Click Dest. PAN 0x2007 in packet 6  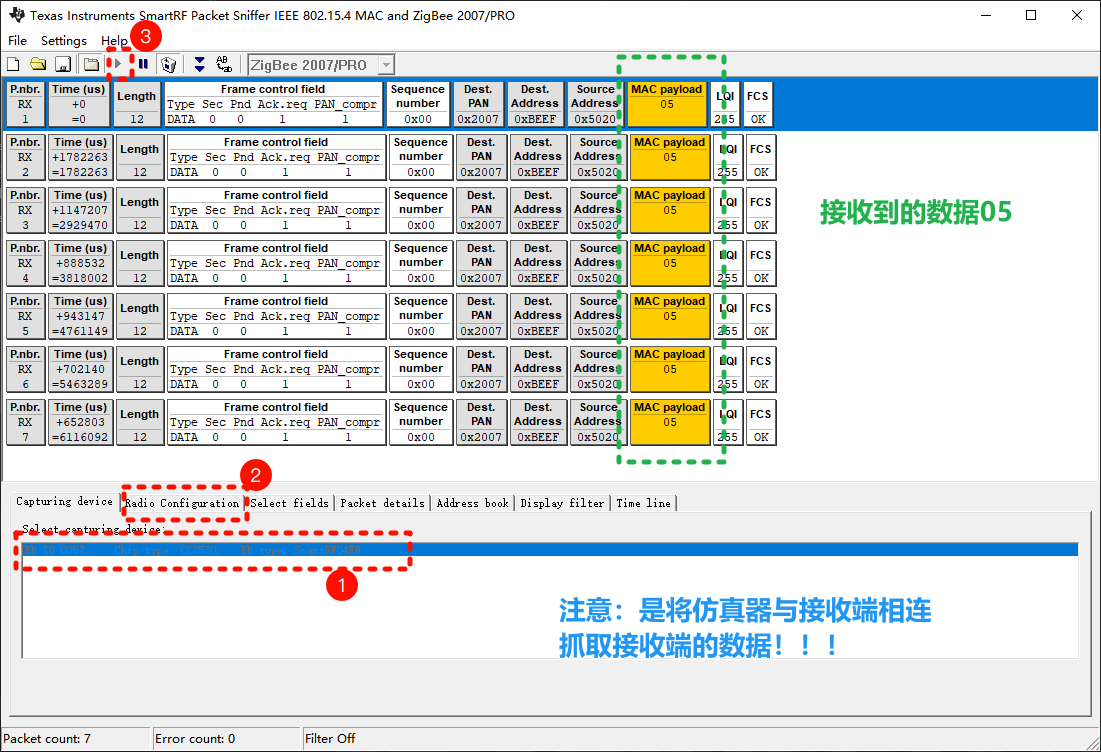click(x=481, y=369)
